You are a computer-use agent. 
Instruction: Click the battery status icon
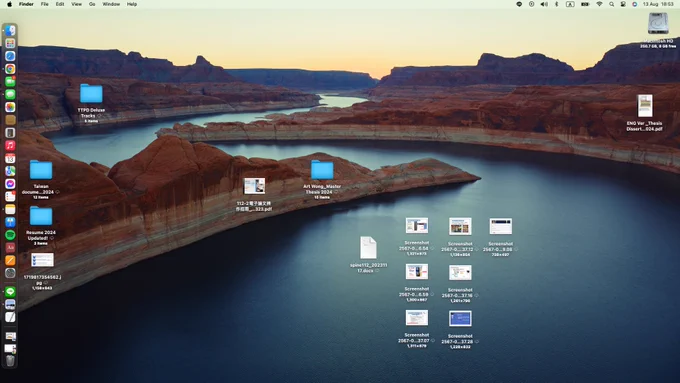pyautogui.click(x=585, y=4)
